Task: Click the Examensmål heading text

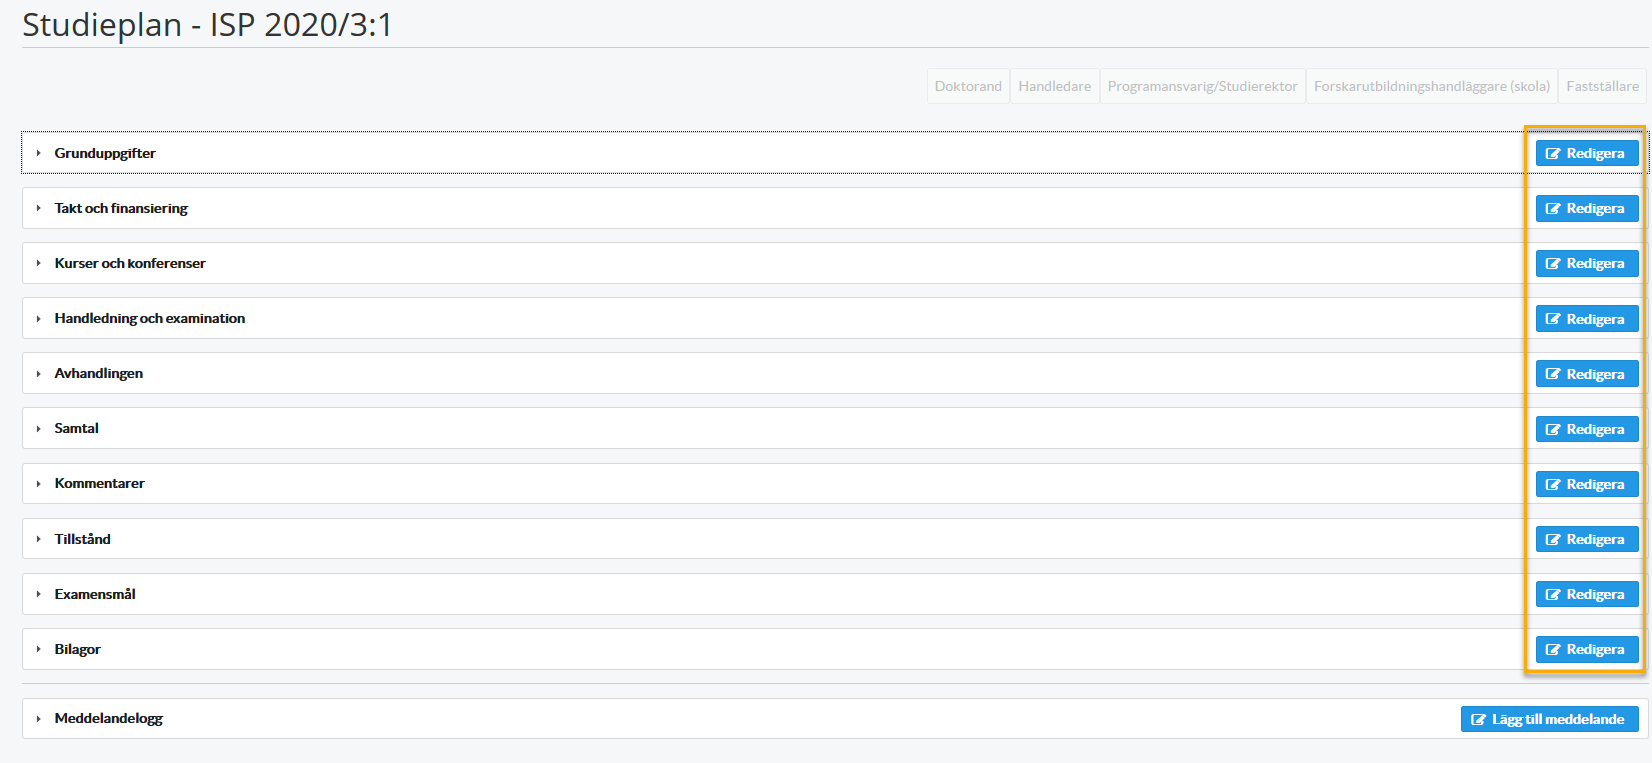Action: point(95,594)
